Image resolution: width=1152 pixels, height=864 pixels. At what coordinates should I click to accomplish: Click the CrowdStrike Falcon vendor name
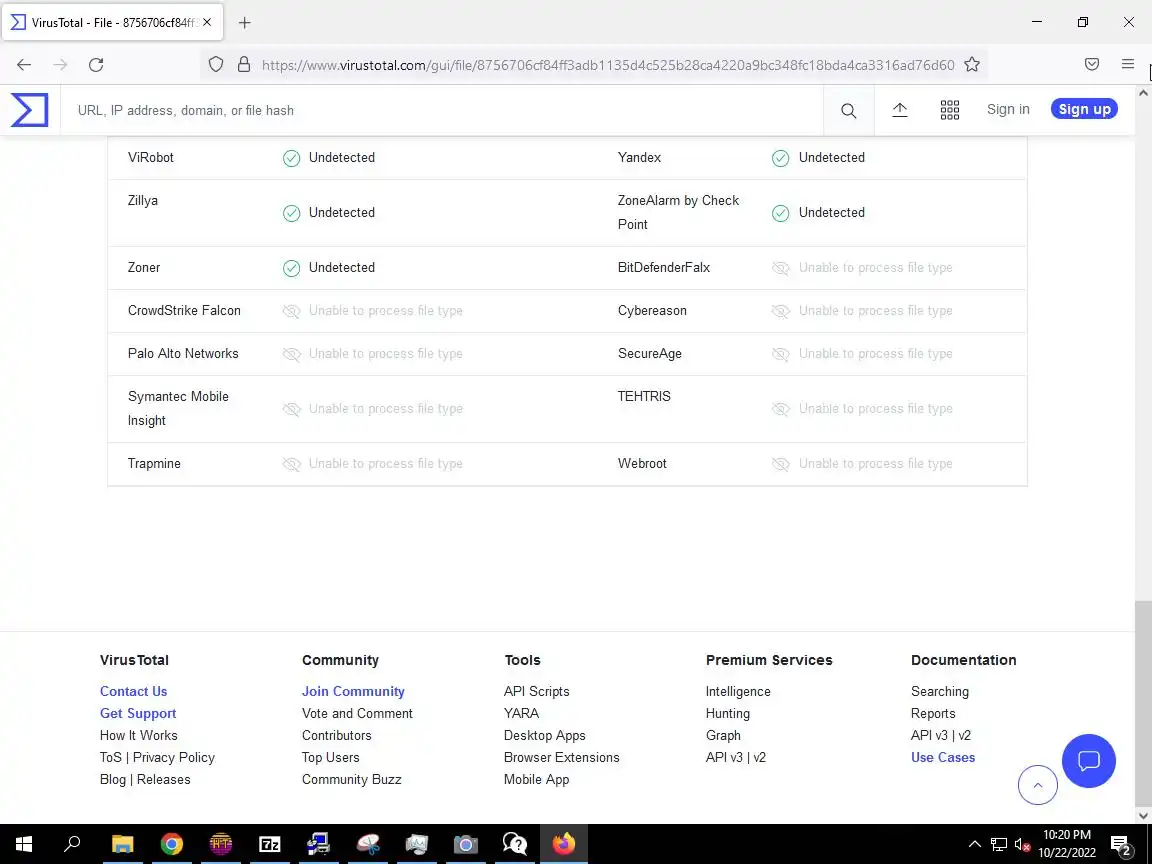pos(184,311)
